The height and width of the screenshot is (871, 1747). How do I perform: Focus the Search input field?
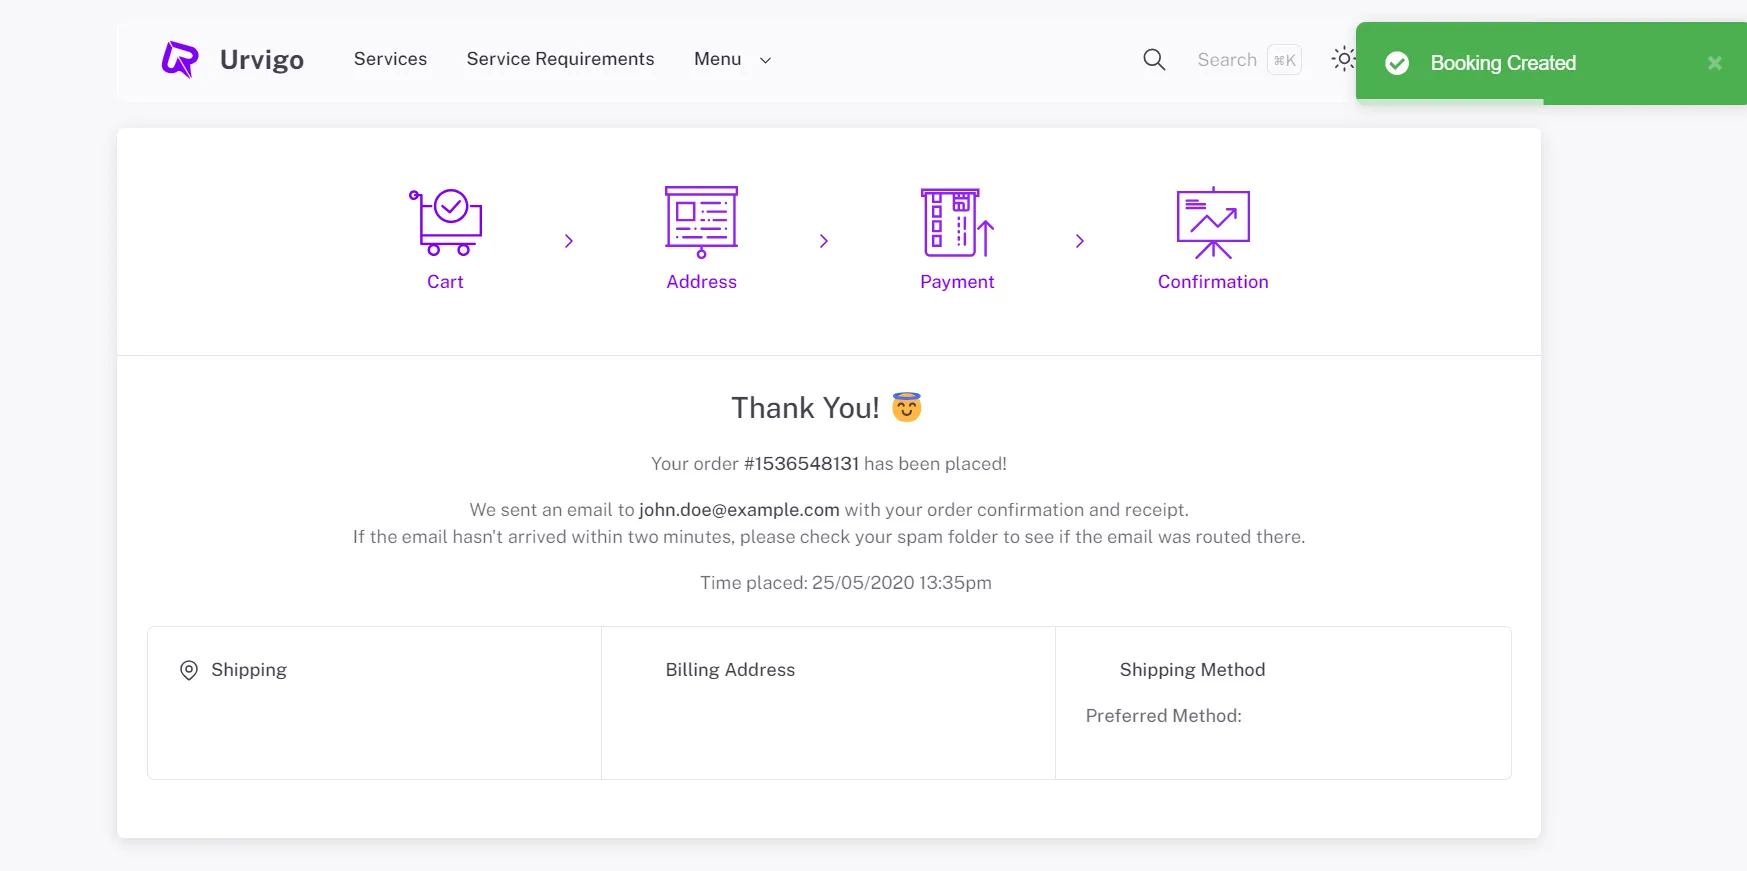pos(1227,60)
